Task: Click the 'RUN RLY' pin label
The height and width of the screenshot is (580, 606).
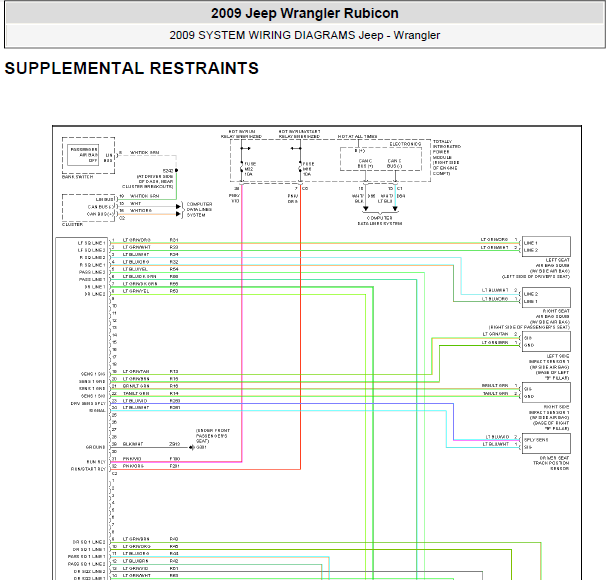Action: point(96,462)
